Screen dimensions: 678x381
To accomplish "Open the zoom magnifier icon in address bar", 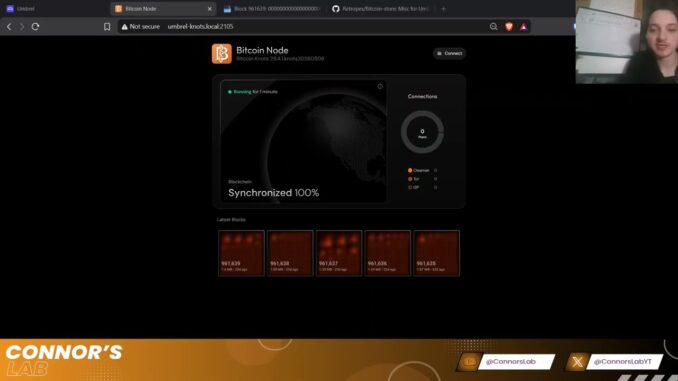I will (x=493, y=27).
